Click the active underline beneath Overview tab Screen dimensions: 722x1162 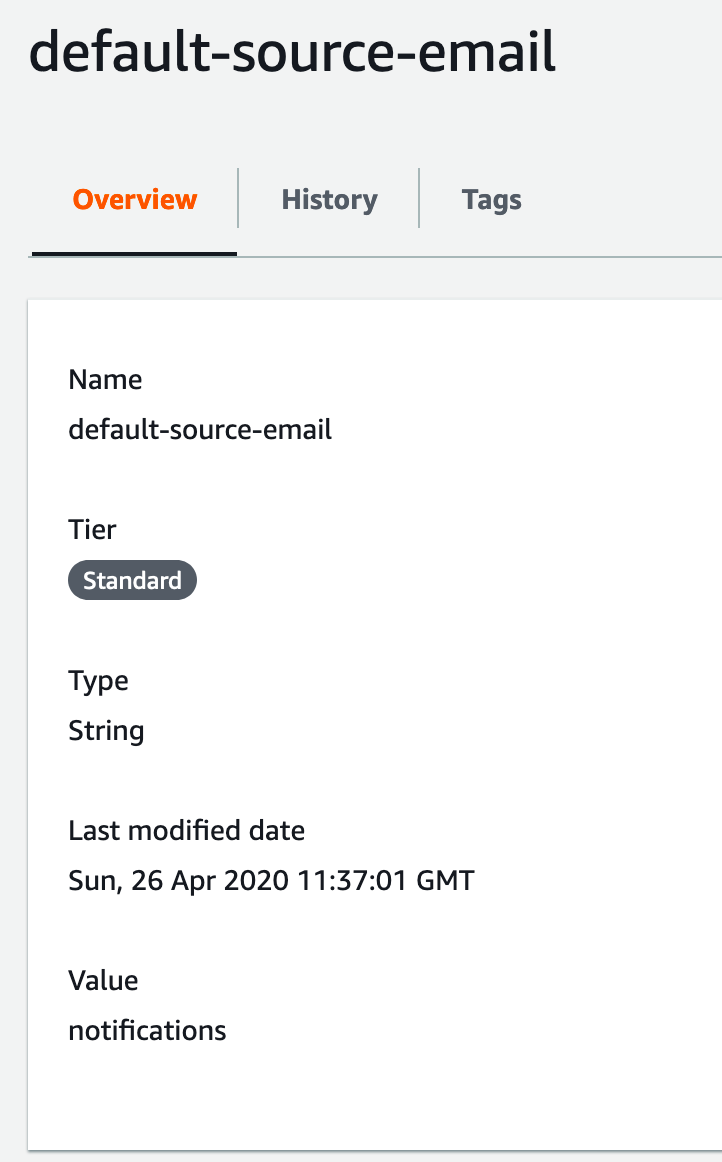pyautogui.click(x=134, y=254)
